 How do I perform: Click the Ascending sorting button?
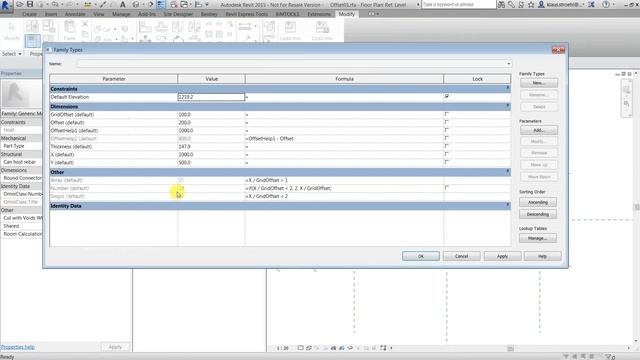coord(538,202)
